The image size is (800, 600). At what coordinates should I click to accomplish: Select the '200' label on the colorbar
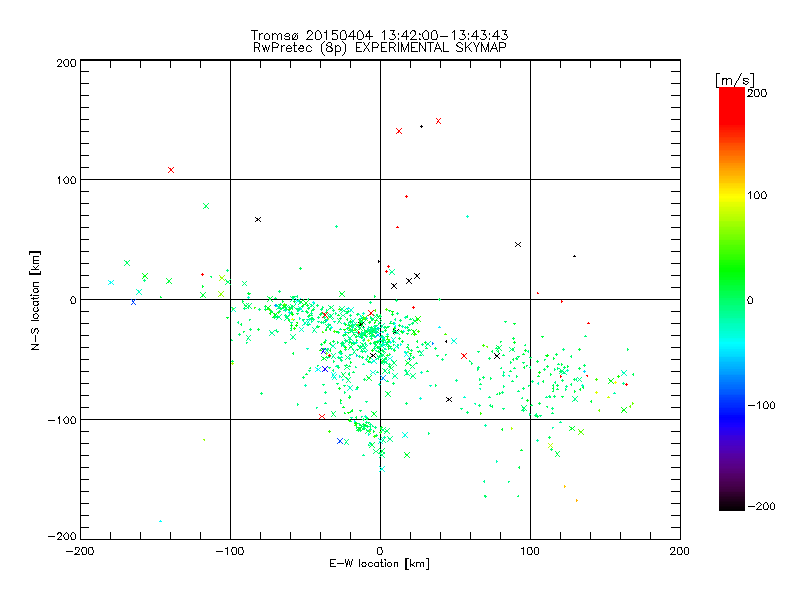click(757, 93)
